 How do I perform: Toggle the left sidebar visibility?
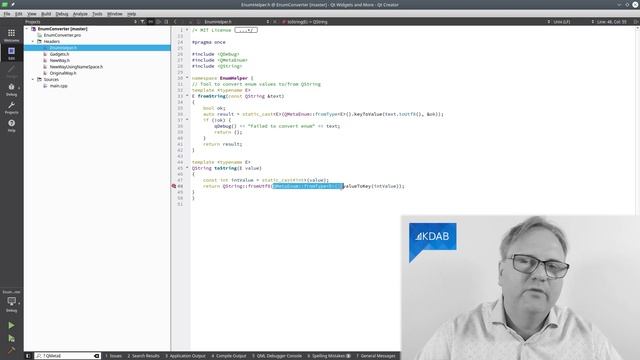[28, 356]
